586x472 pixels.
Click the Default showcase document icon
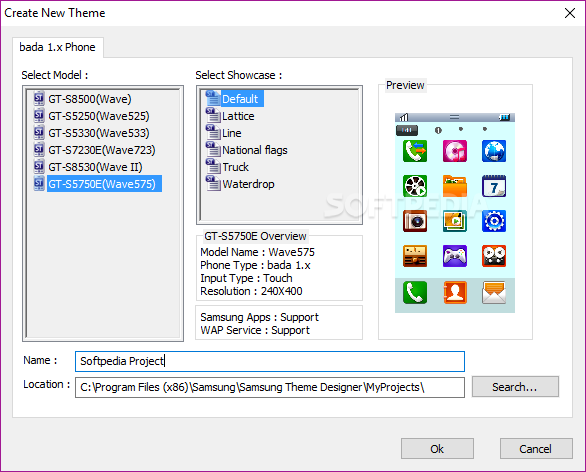(213, 98)
